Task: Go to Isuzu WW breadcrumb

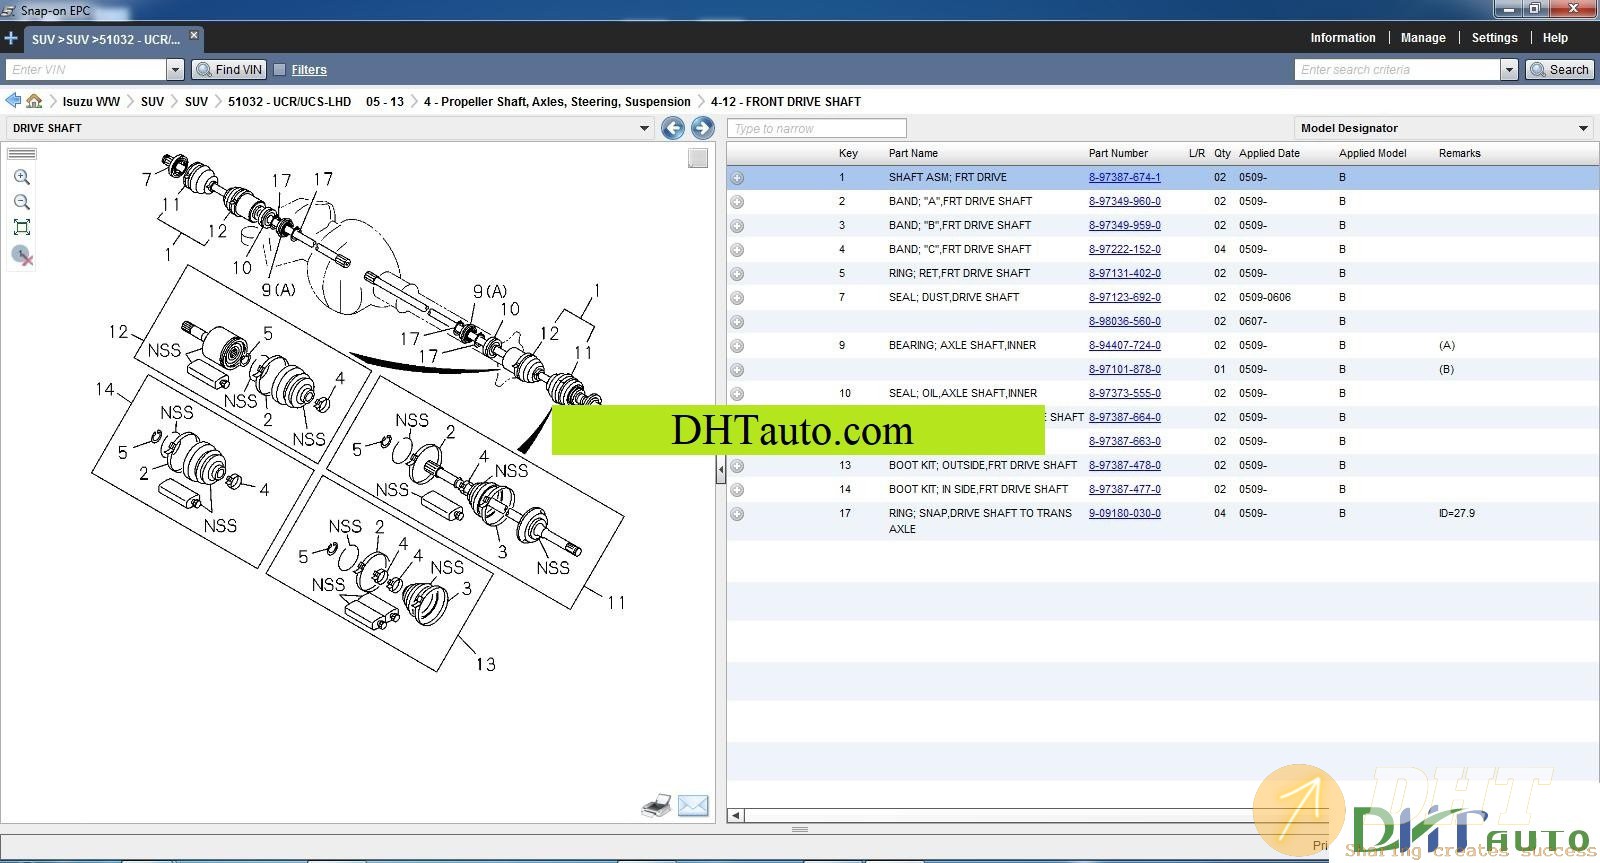Action: [x=91, y=102]
